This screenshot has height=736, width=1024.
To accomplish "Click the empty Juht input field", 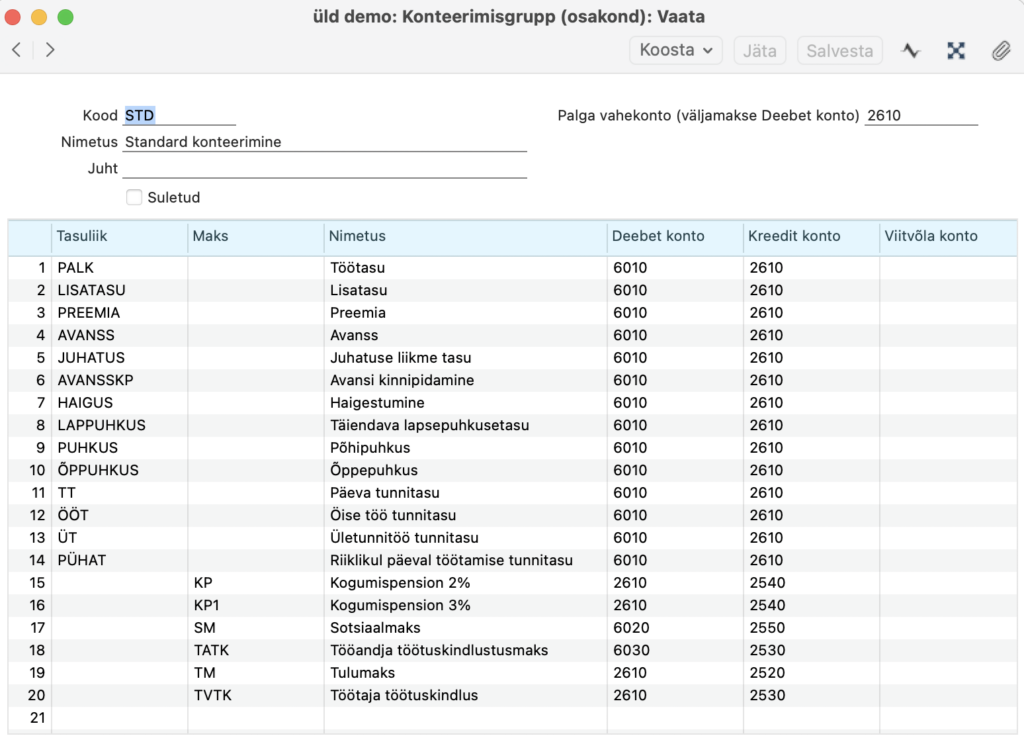I will [324, 168].
